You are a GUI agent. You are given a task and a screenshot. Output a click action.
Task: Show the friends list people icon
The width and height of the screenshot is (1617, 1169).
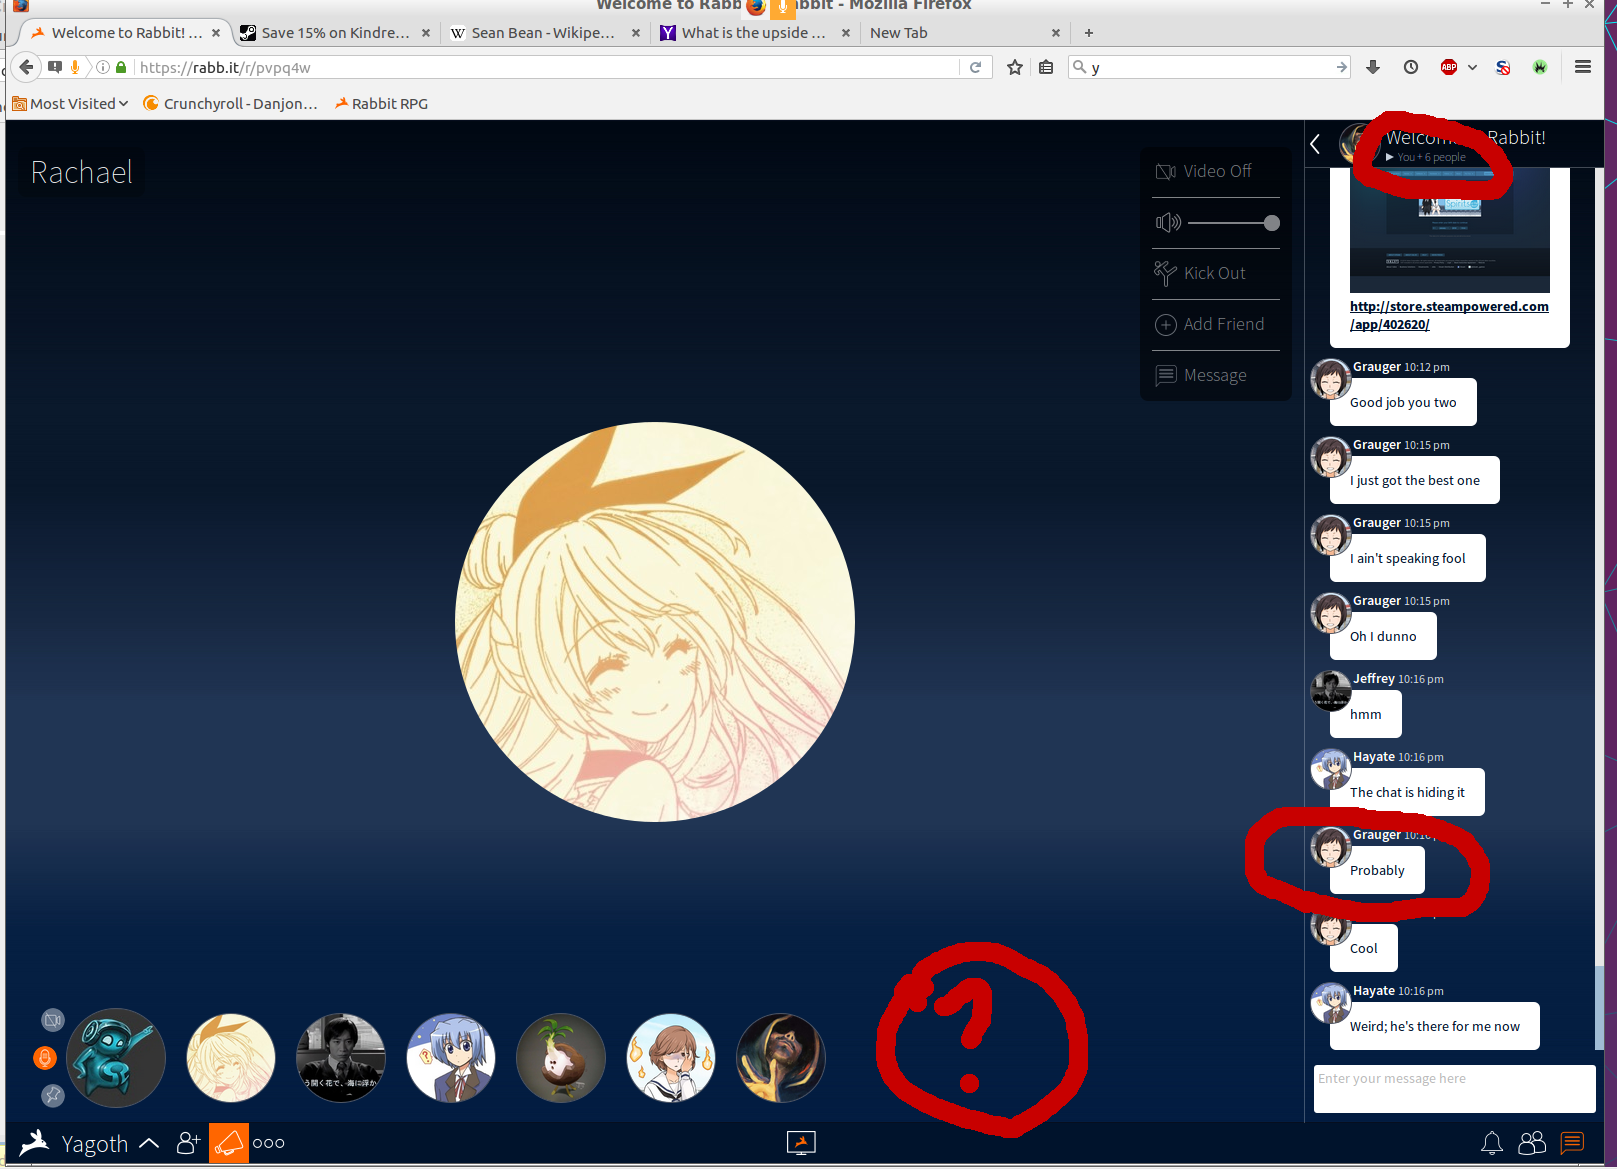[x=1532, y=1142]
